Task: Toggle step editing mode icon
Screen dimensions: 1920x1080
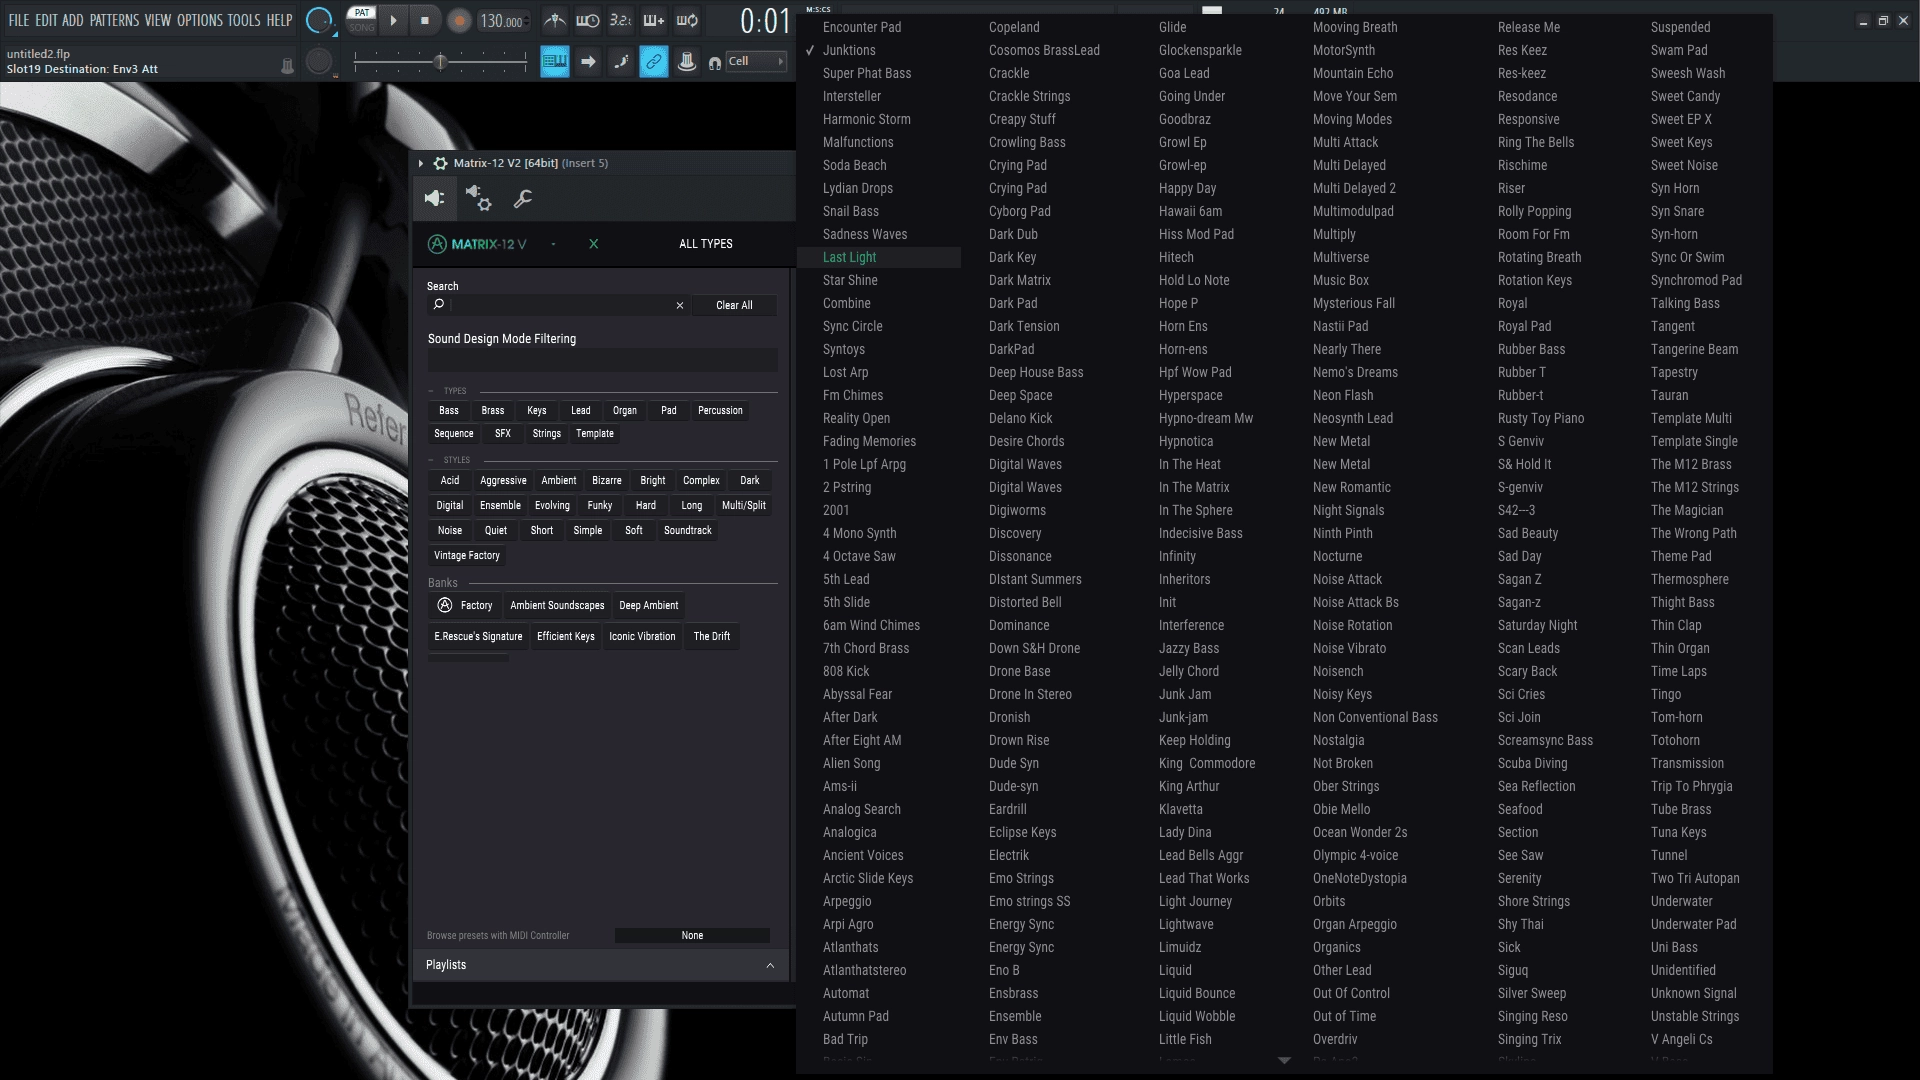Action: tap(621, 62)
